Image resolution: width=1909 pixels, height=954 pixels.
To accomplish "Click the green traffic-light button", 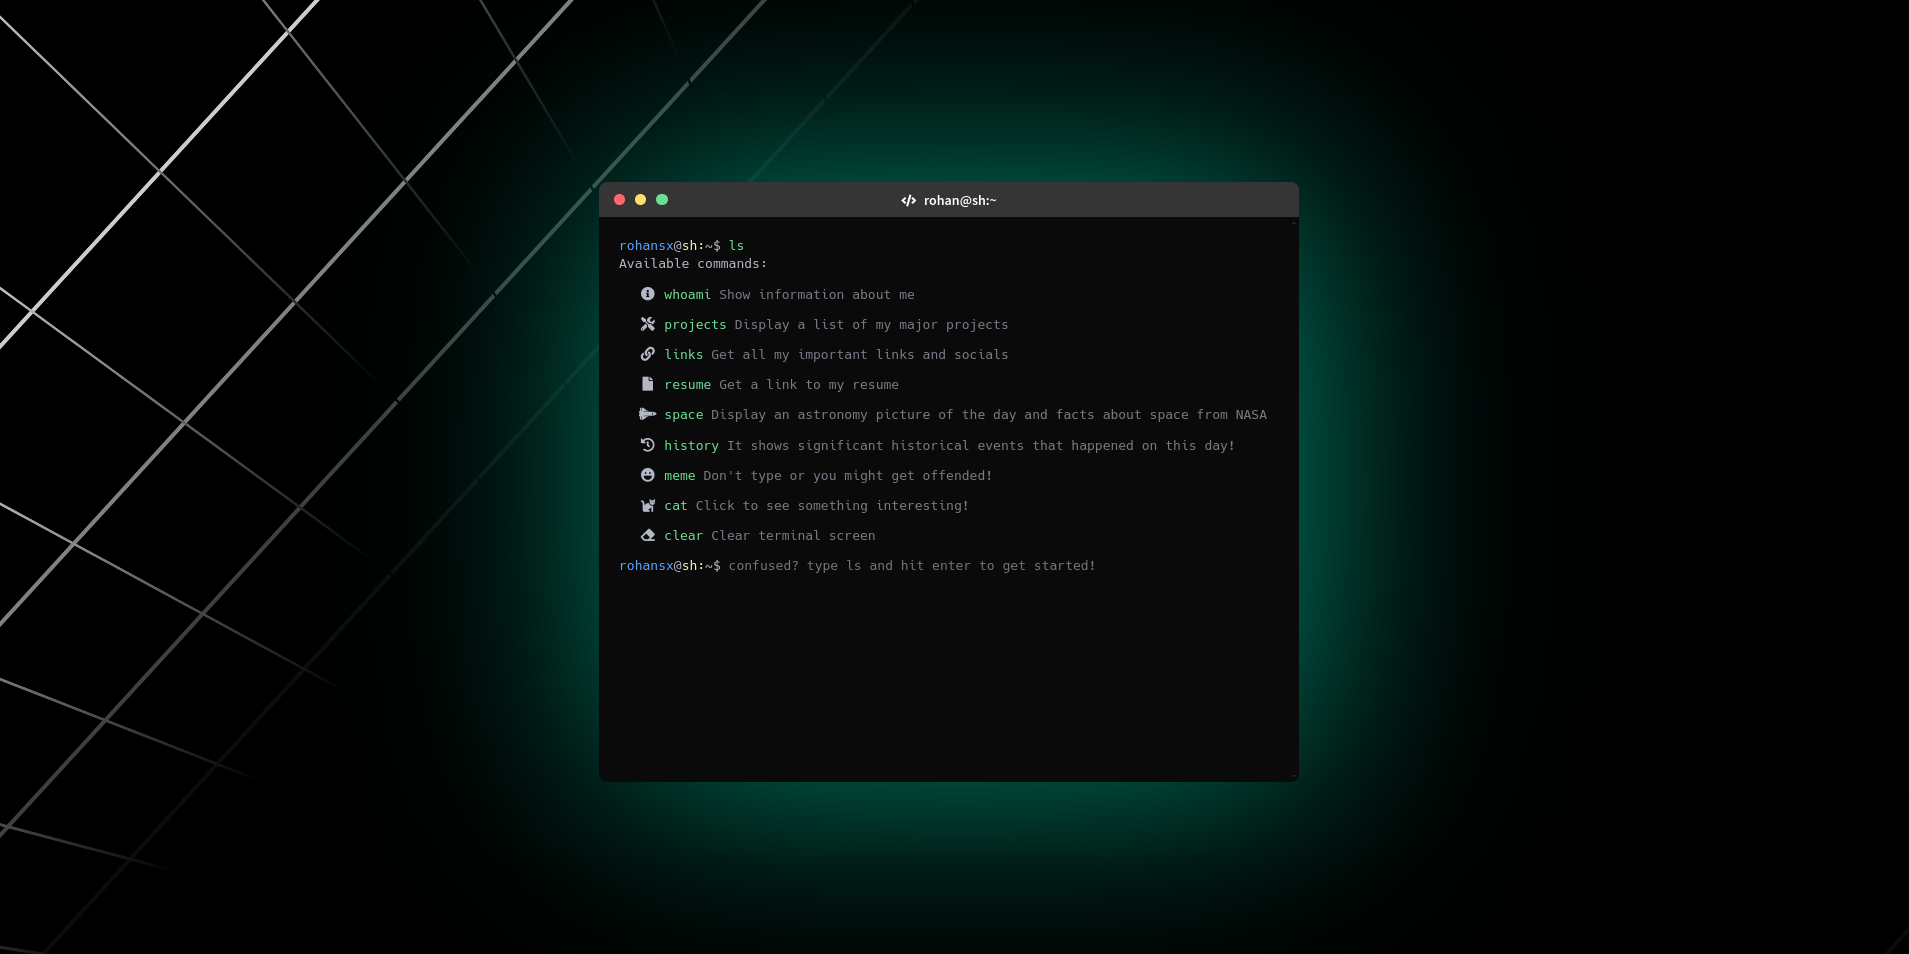I will [662, 200].
